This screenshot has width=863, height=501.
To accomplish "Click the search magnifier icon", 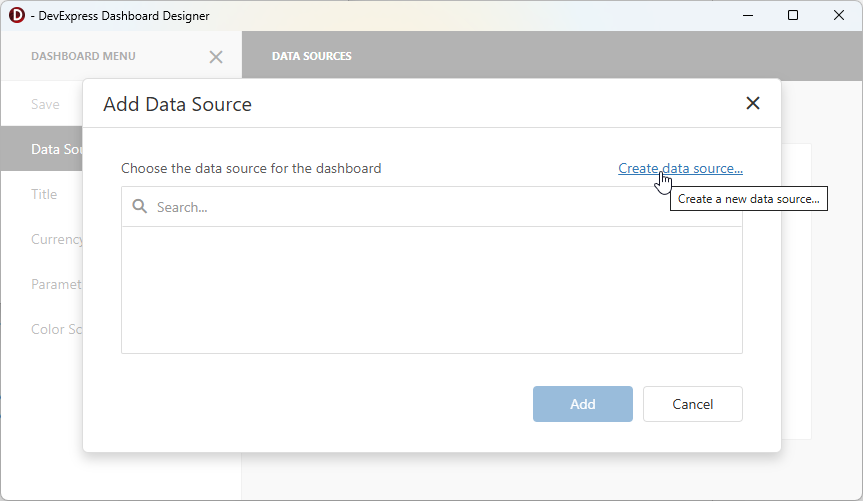I will [140, 206].
